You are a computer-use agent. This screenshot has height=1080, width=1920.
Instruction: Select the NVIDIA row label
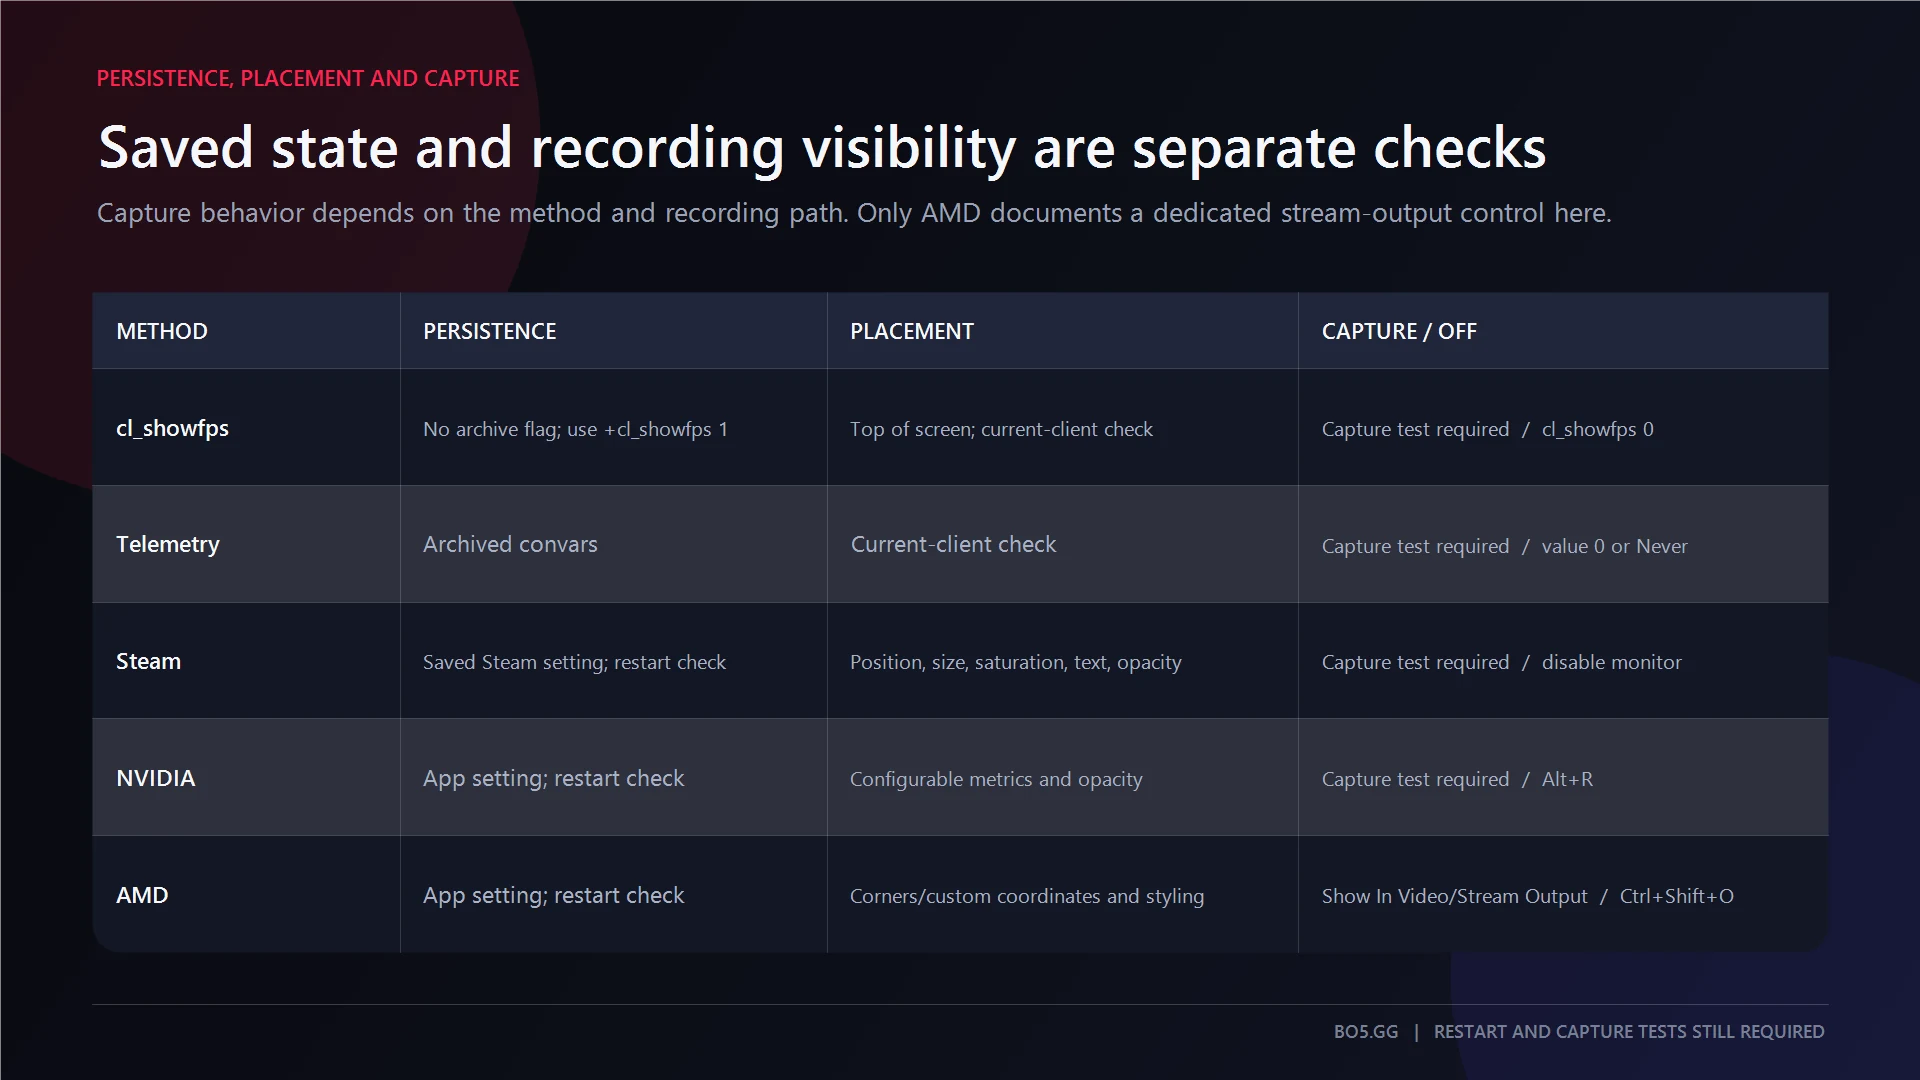point(155,778)
